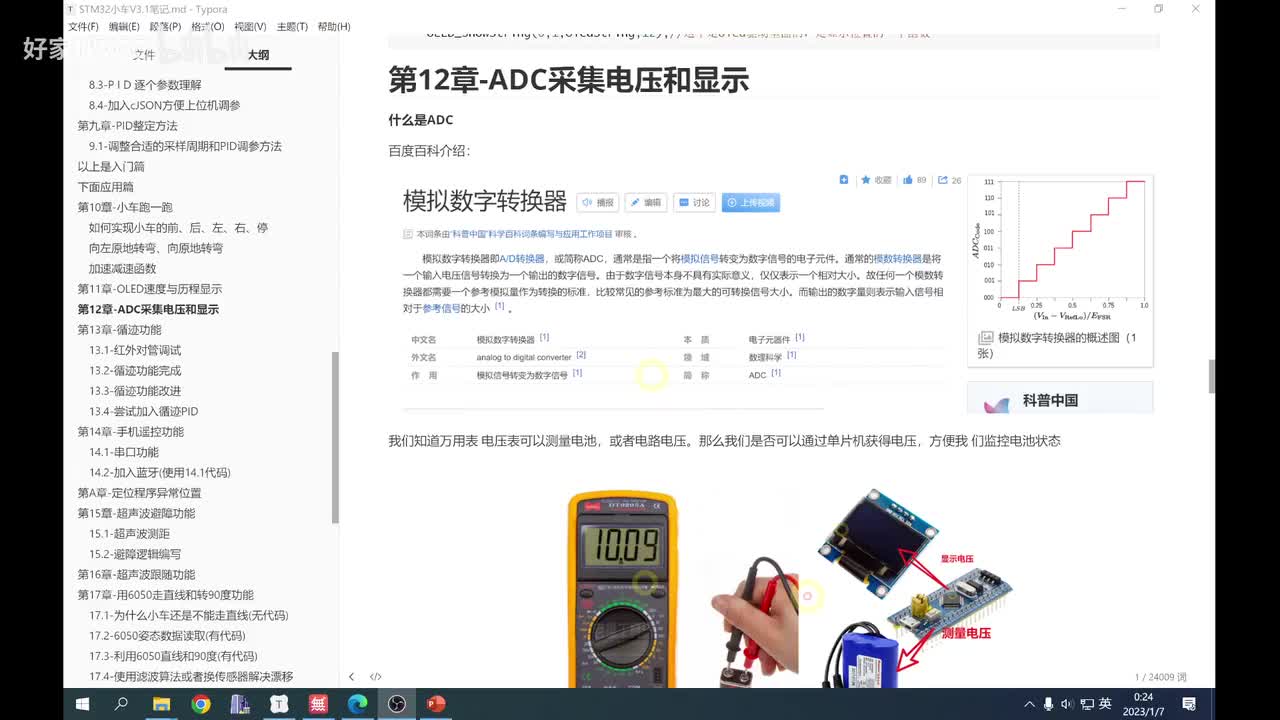
Task: Select outline item 加速减速函数
Action: (x=122, y=268)
